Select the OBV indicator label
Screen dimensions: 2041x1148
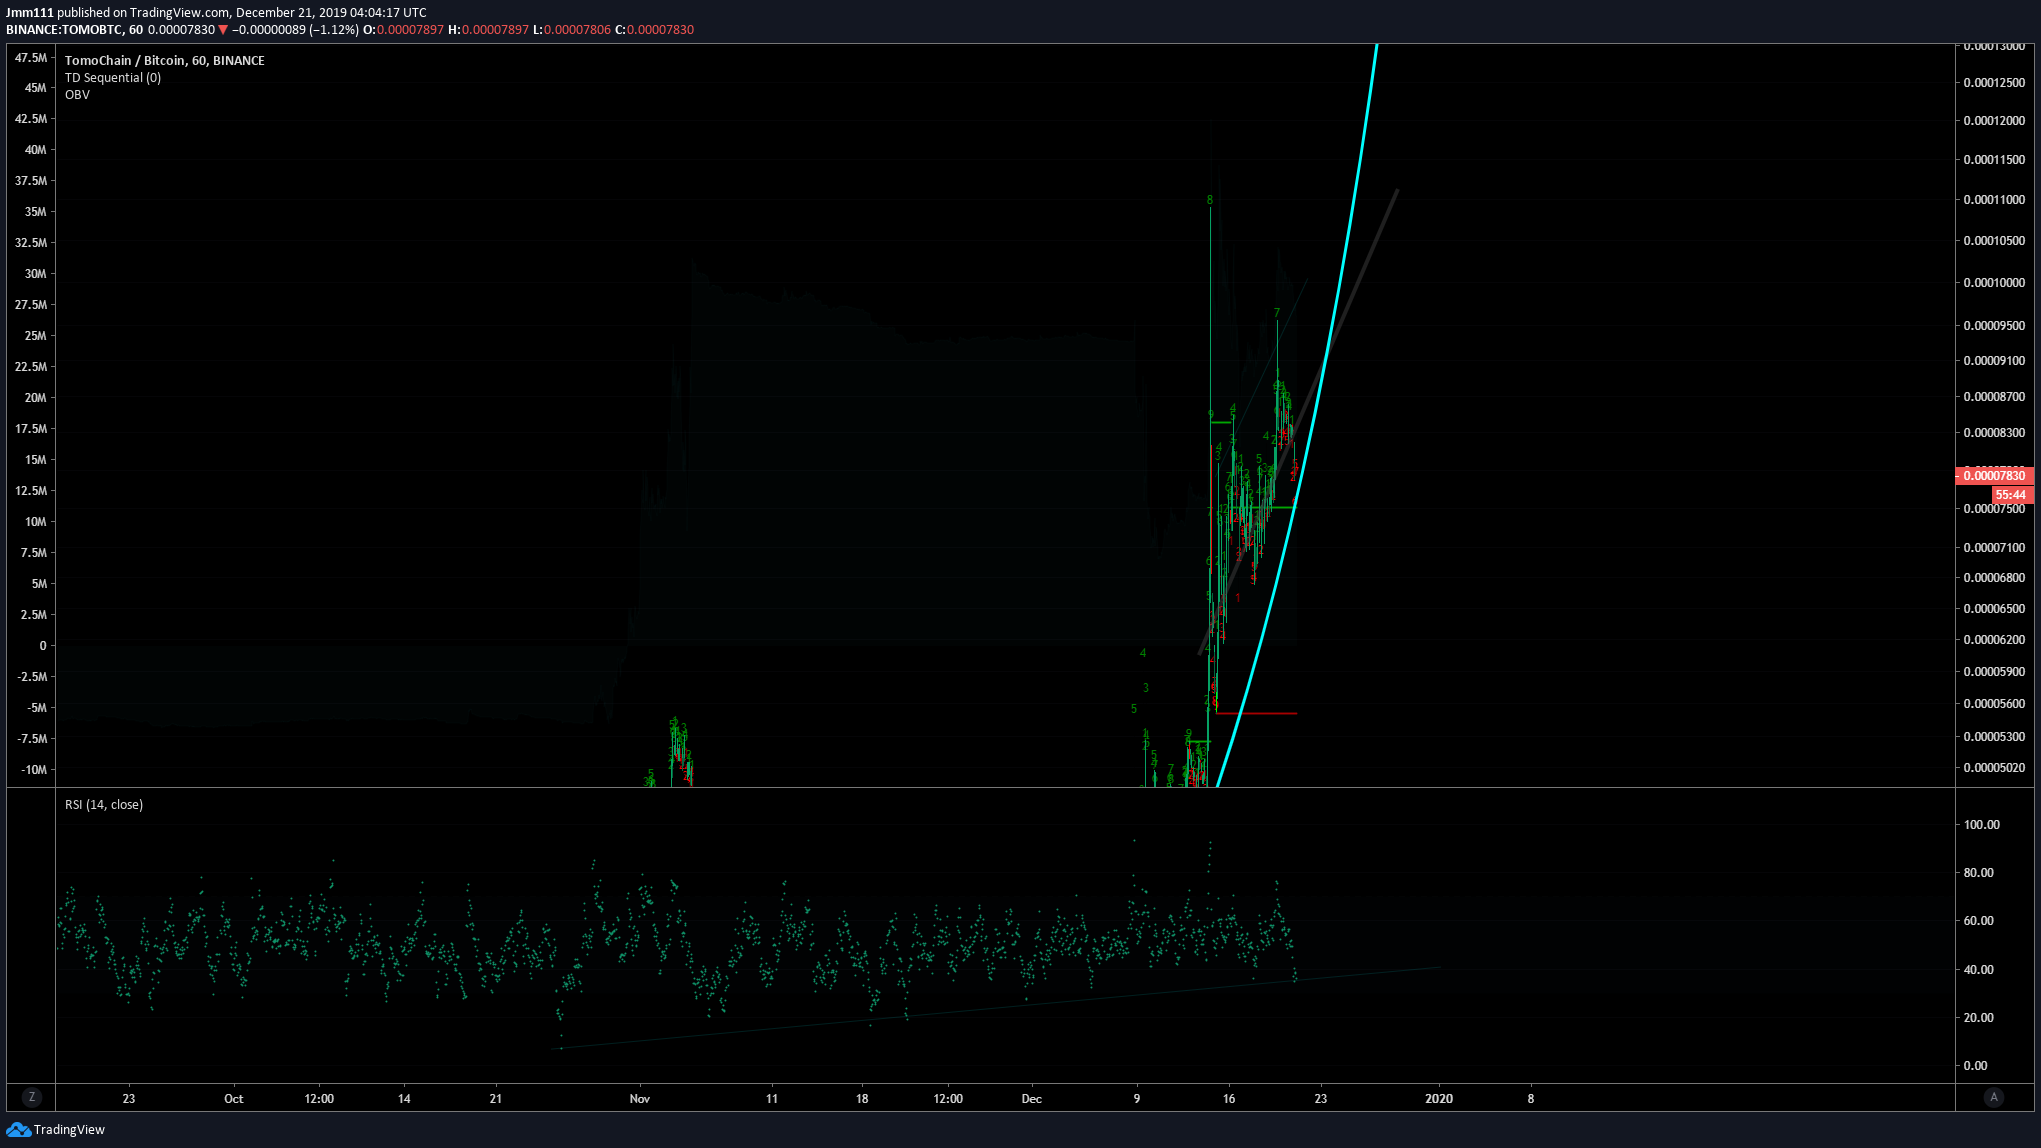coord(77,95)
